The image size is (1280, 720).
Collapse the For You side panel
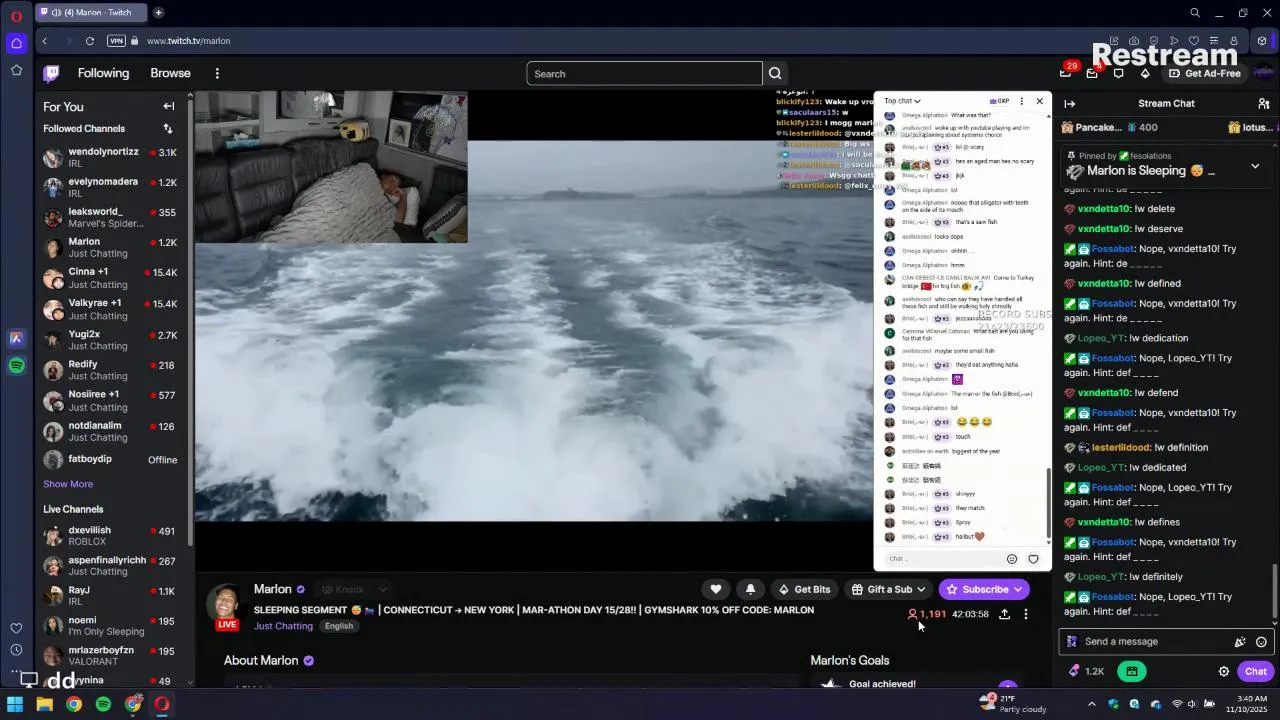[169, 106]
